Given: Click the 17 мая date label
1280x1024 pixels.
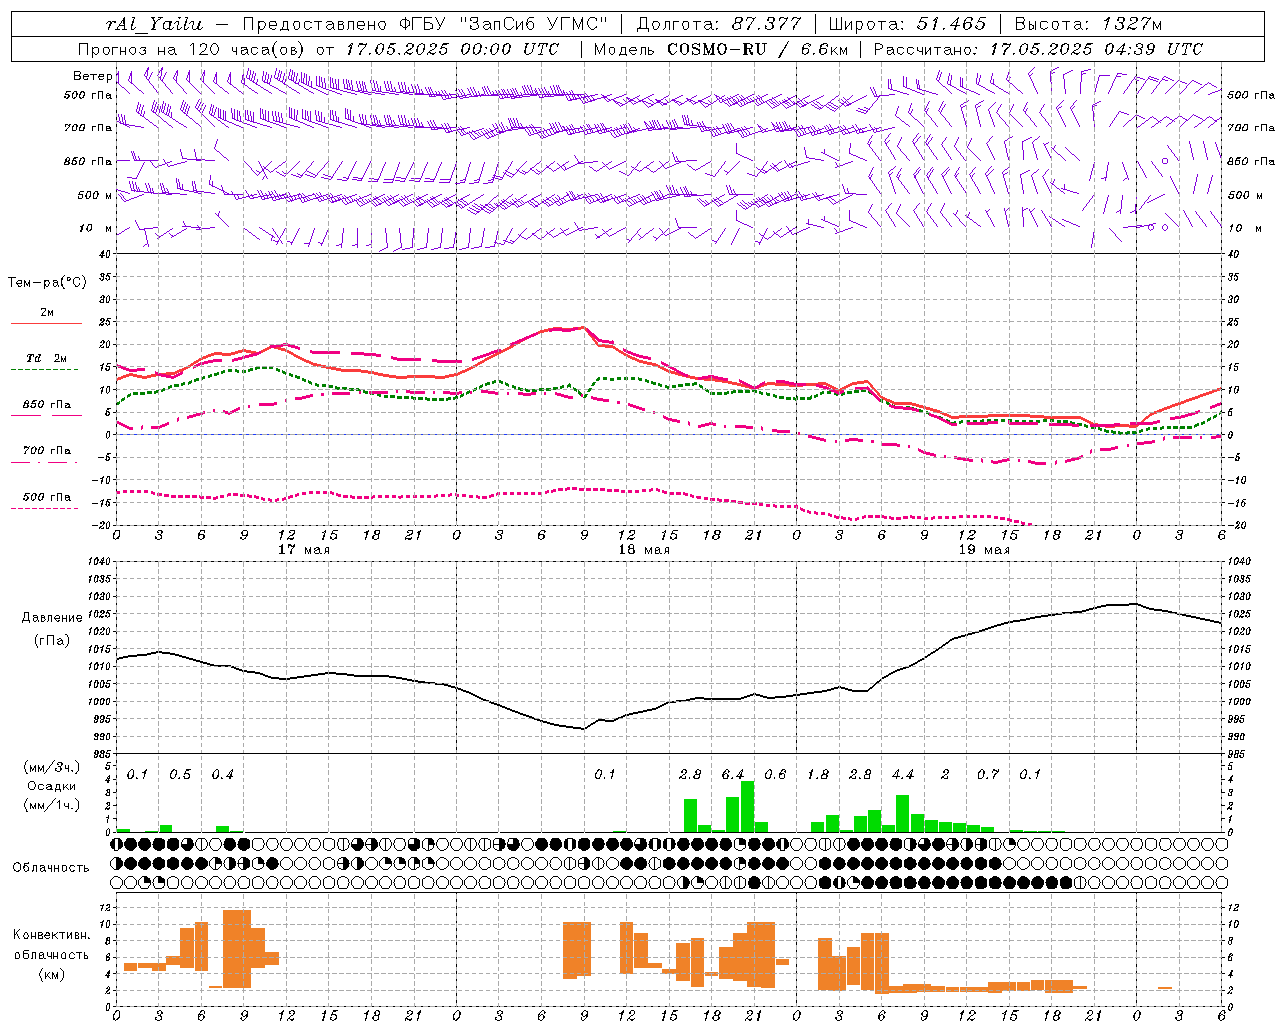Looking at the screenshot, I should [303, 550].
